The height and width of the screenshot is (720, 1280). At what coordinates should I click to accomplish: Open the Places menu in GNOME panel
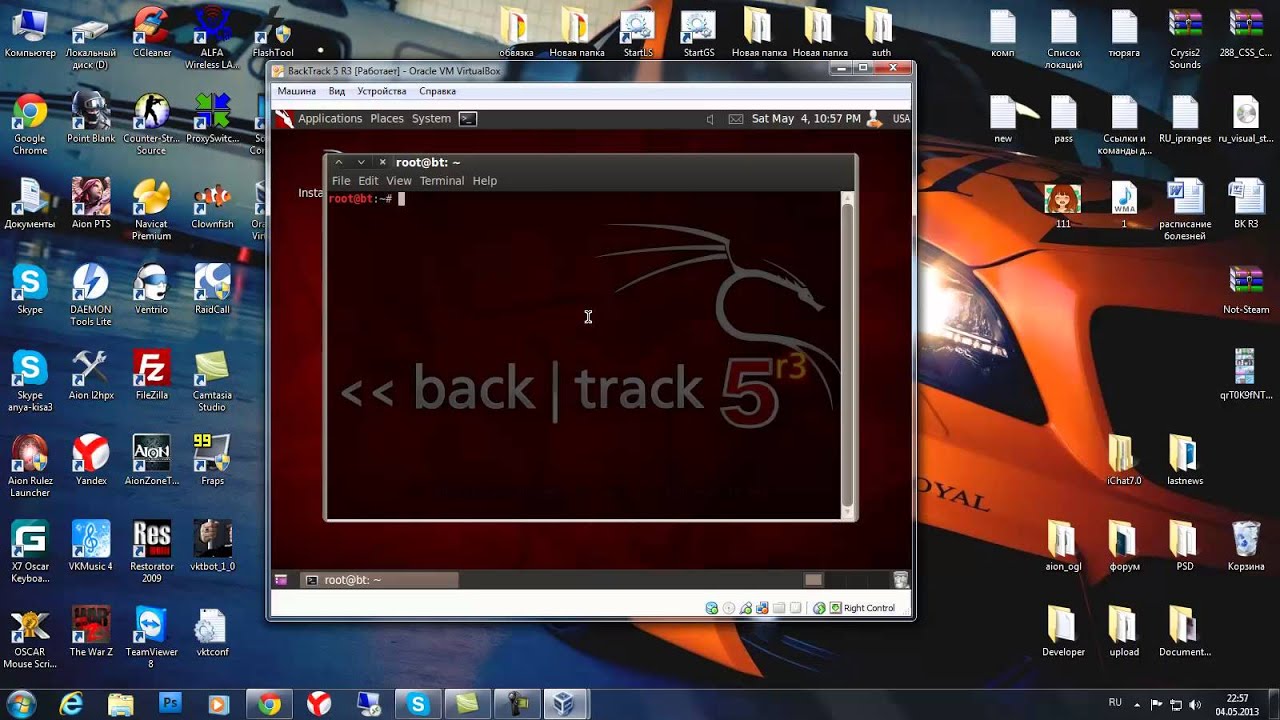pos(387,118)
